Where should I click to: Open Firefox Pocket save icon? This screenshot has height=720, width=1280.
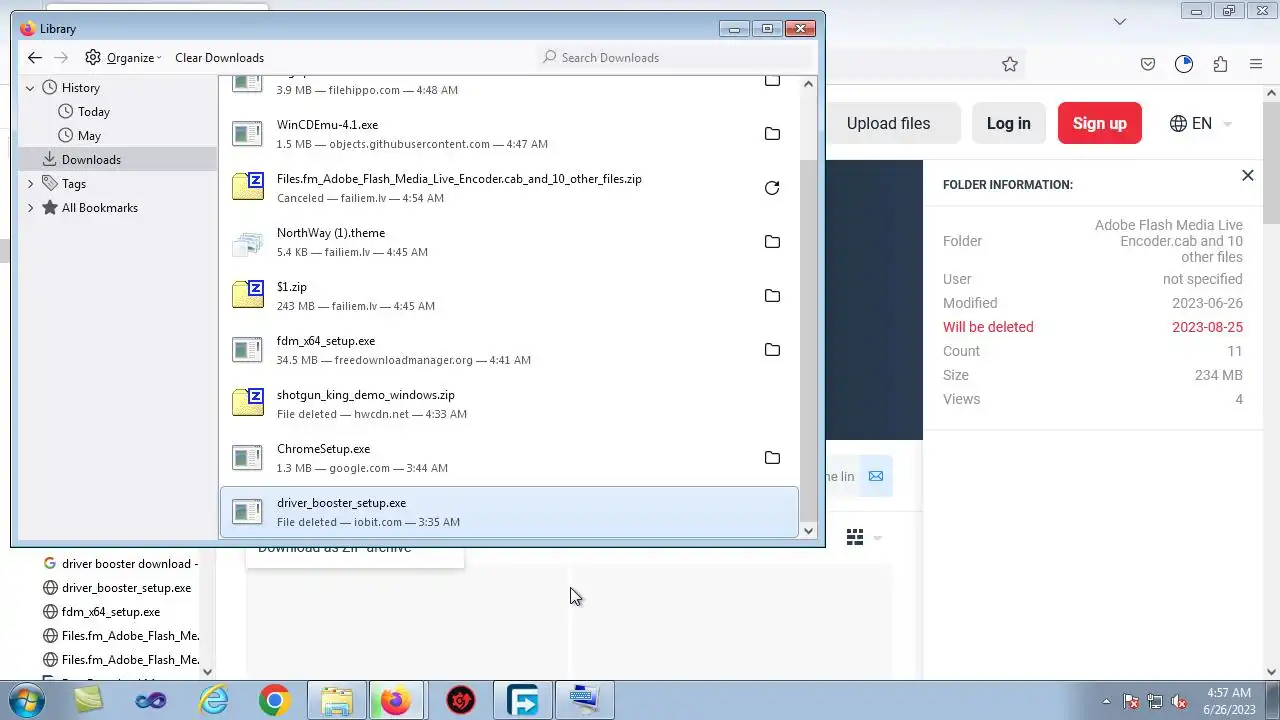tap(1148, 65)
